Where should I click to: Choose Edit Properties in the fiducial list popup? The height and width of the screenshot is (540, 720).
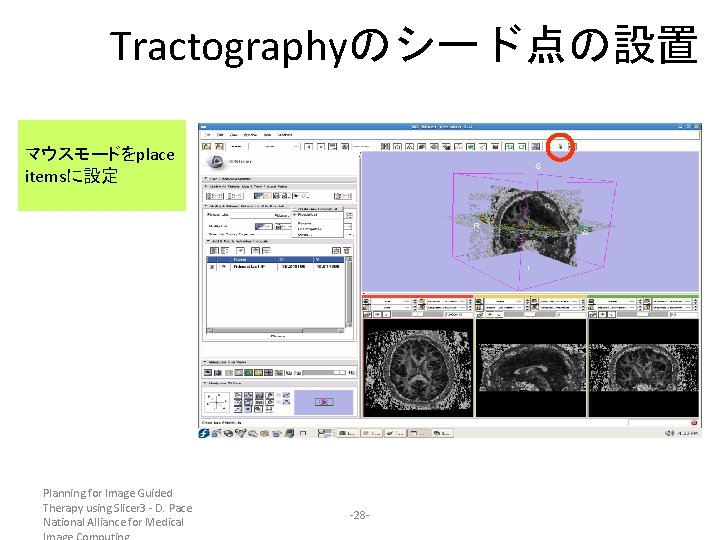click(309, 229)
